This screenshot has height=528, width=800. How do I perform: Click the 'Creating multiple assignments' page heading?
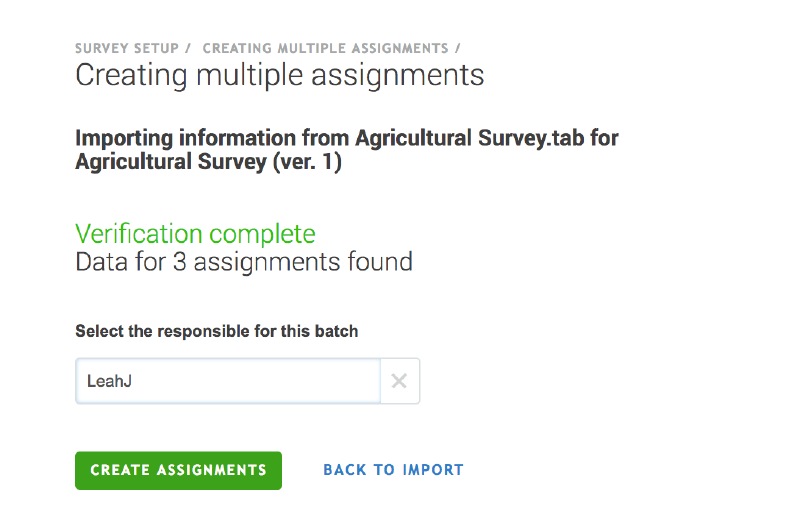tap(279, 74)
